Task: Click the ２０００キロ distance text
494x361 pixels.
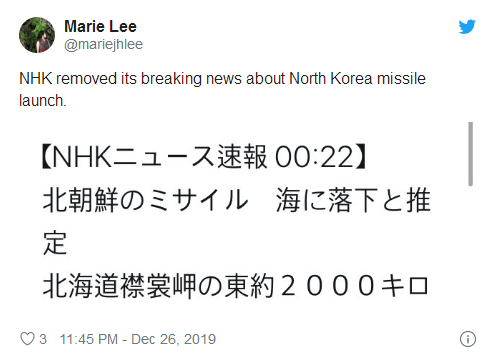Action: (x=355, y=286)
